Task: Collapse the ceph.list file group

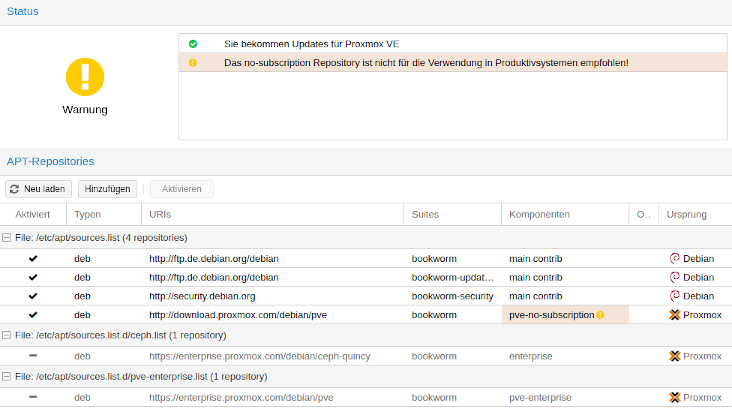Action: pyautogui.click(x=7, y=335)
